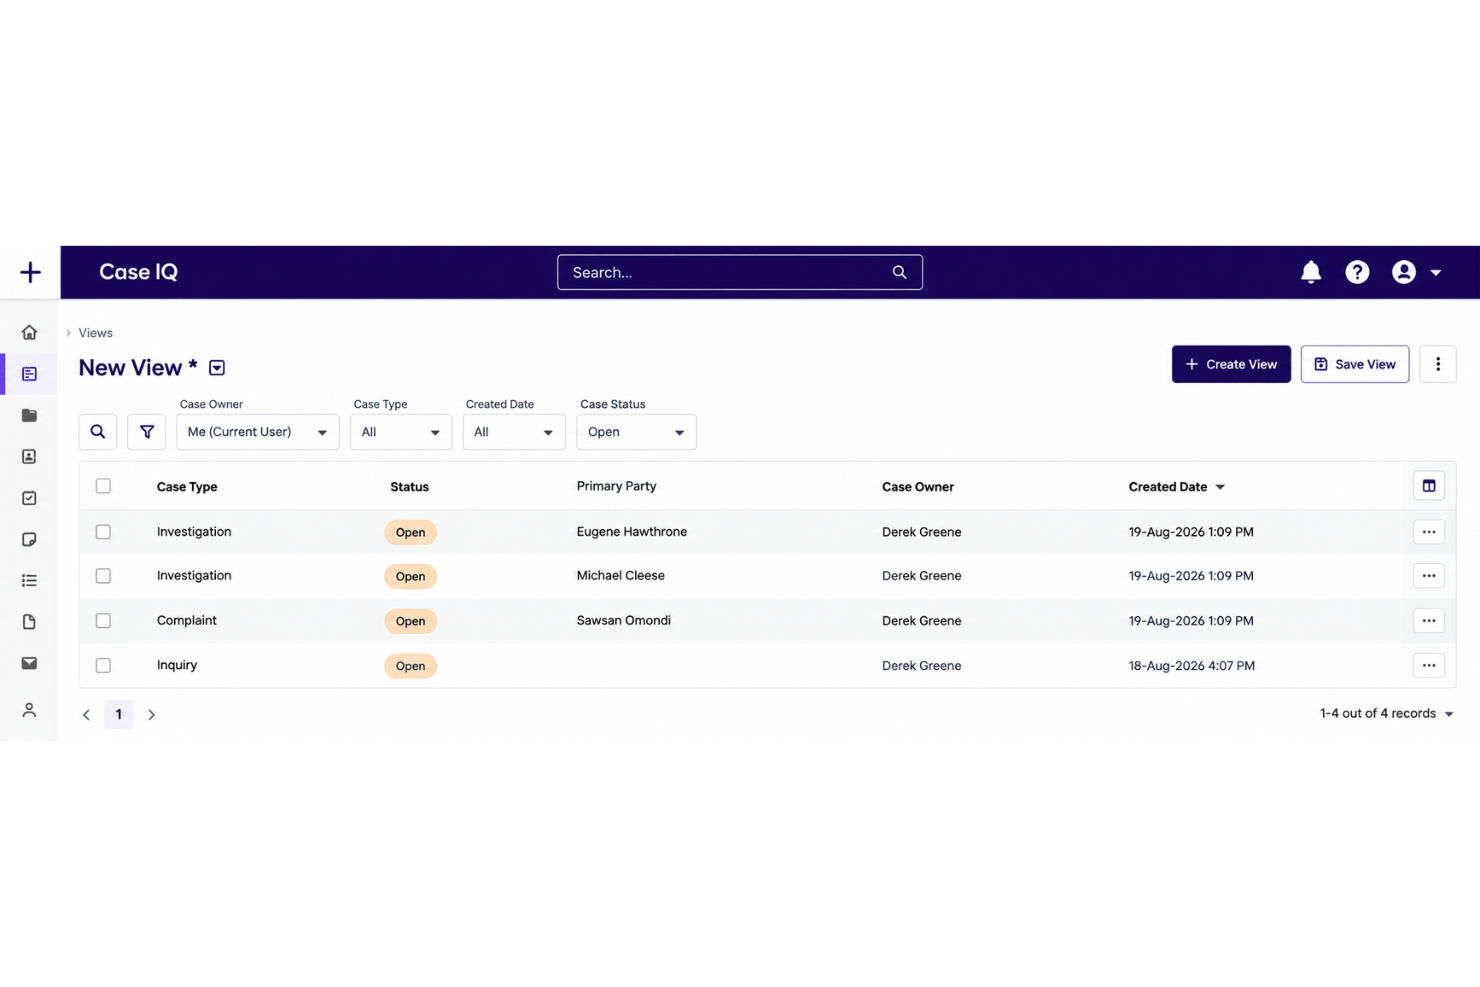Open row actions menu for Inquiry row
Viewport: 1480px width, 987px height.
[x=1429, y=665]
